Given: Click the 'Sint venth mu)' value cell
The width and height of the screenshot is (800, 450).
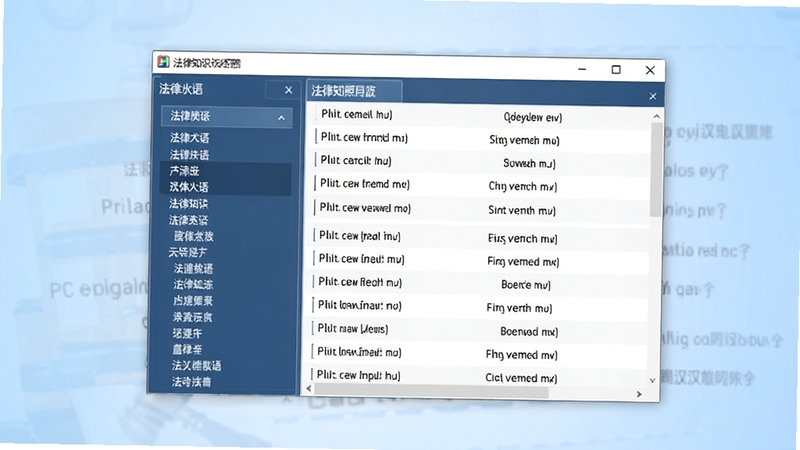Looking at the screenshot, I should click(x=521, y=210).
